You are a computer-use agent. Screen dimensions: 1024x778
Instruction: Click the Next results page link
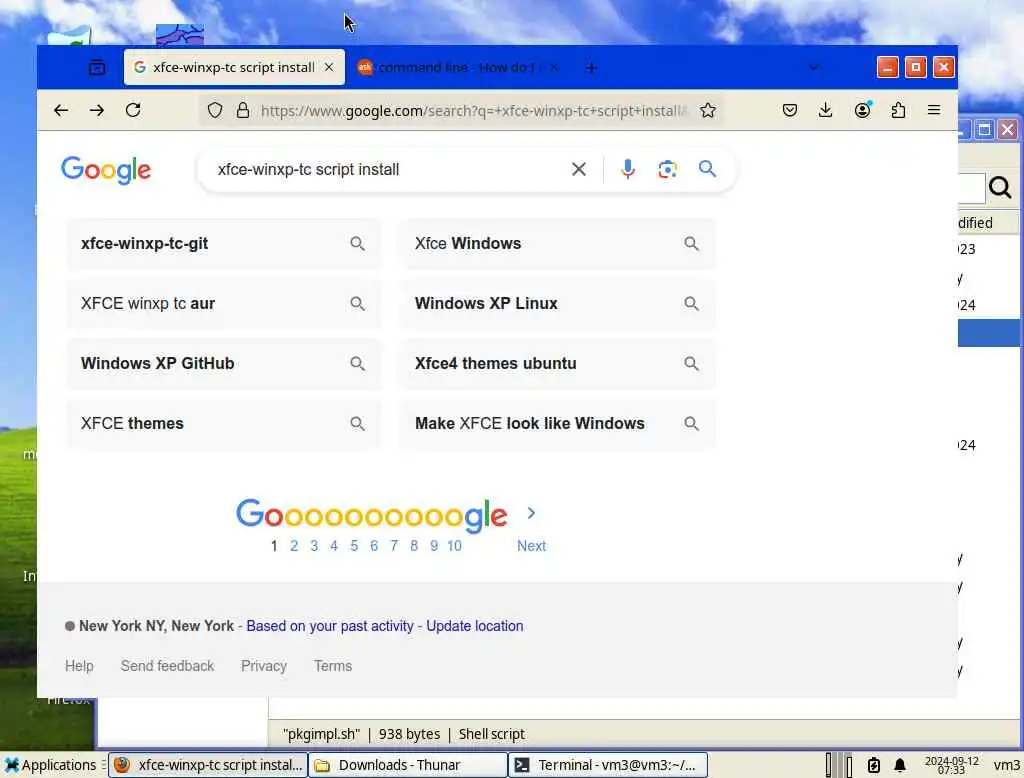coord(532,546)
